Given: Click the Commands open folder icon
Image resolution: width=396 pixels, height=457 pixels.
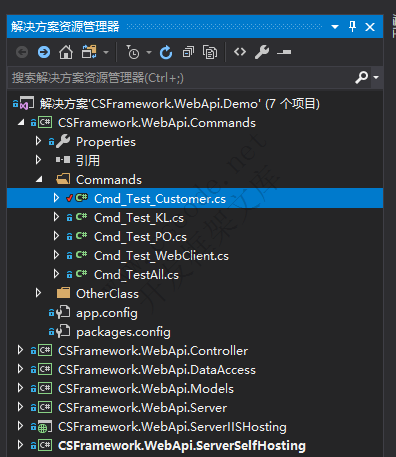Looking at the screenshot, I should click(x=63, y=179).
